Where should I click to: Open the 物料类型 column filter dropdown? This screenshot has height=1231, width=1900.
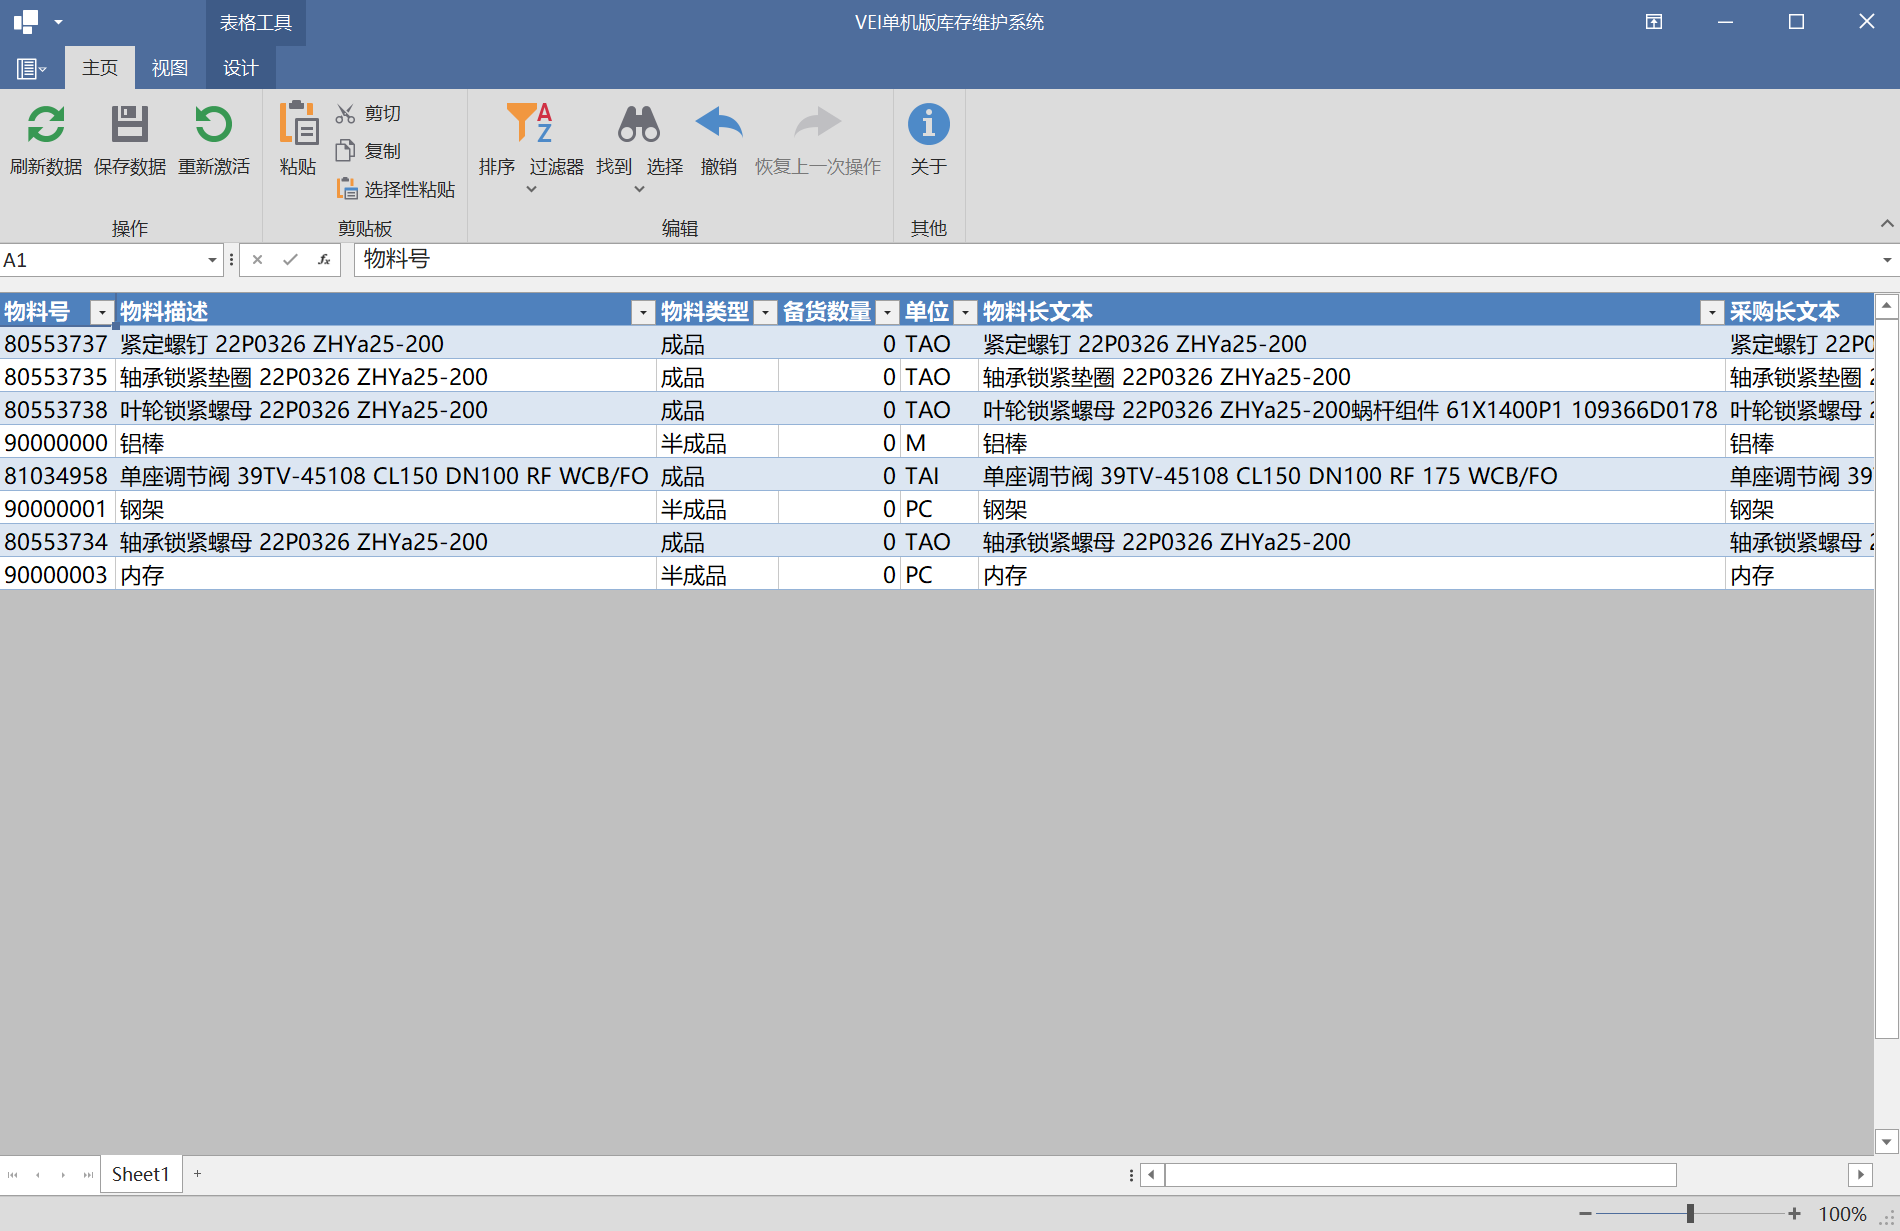click(x=765, y=313)
